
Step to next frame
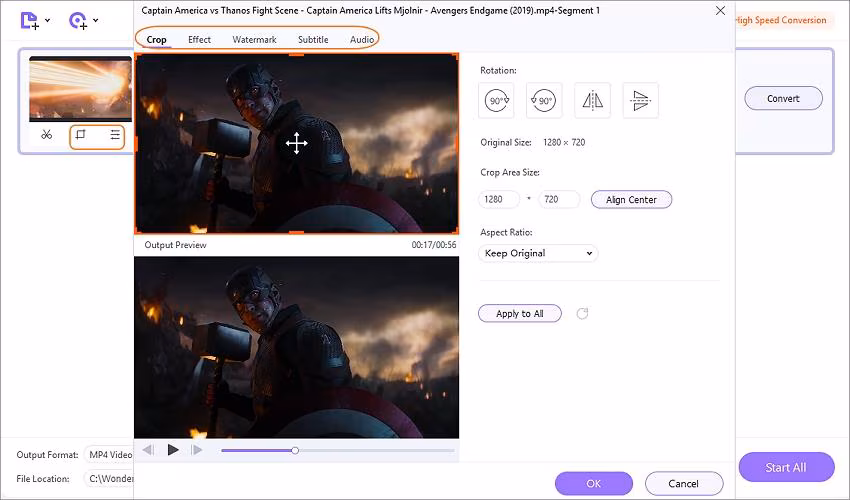[197, 450]
